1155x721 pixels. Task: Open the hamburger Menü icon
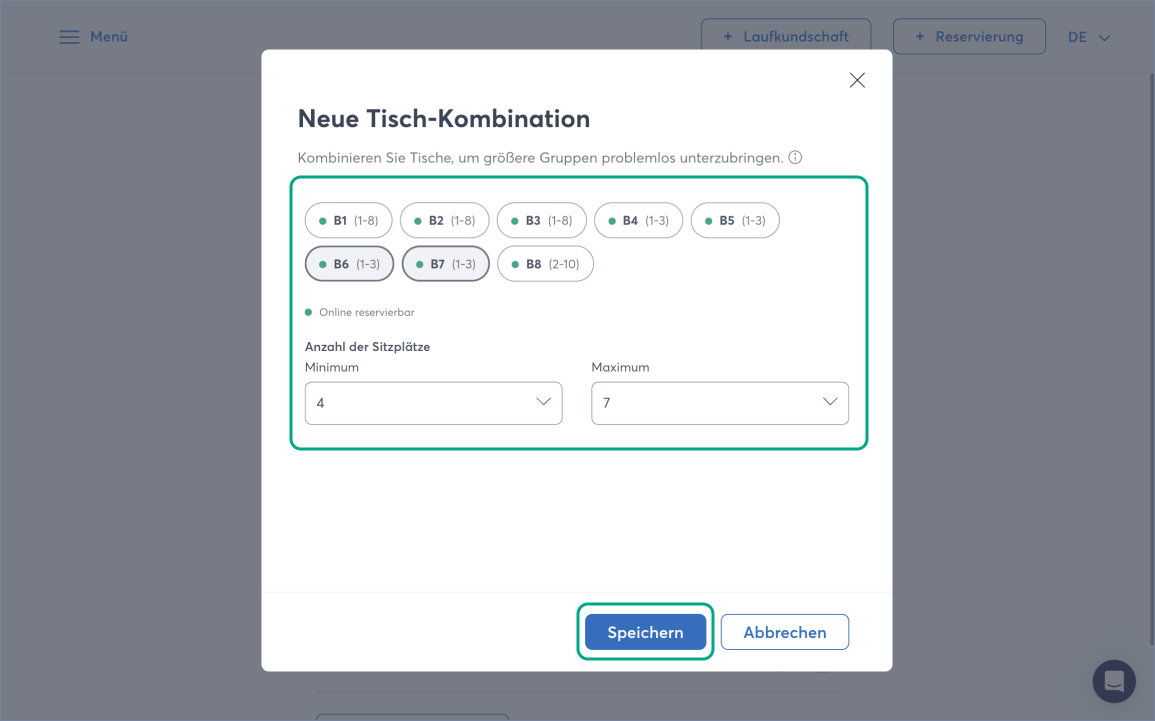coord(69,37)
